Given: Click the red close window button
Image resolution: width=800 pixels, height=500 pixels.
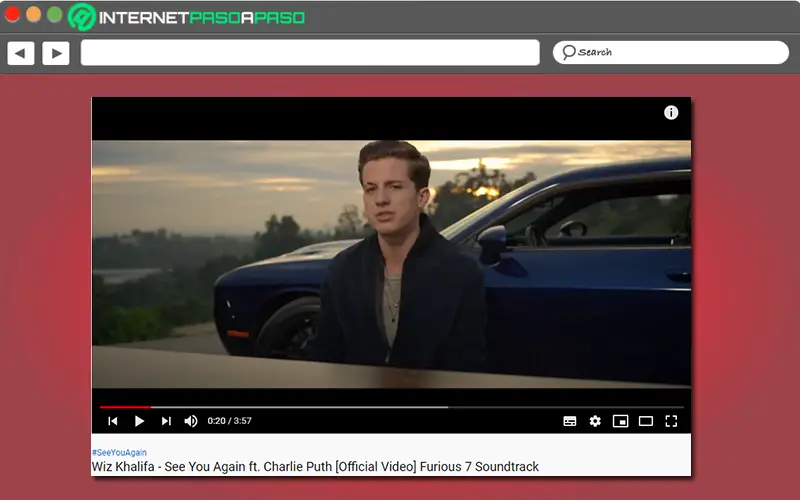Looking at the screenshot, I should [x=12, y=14].
